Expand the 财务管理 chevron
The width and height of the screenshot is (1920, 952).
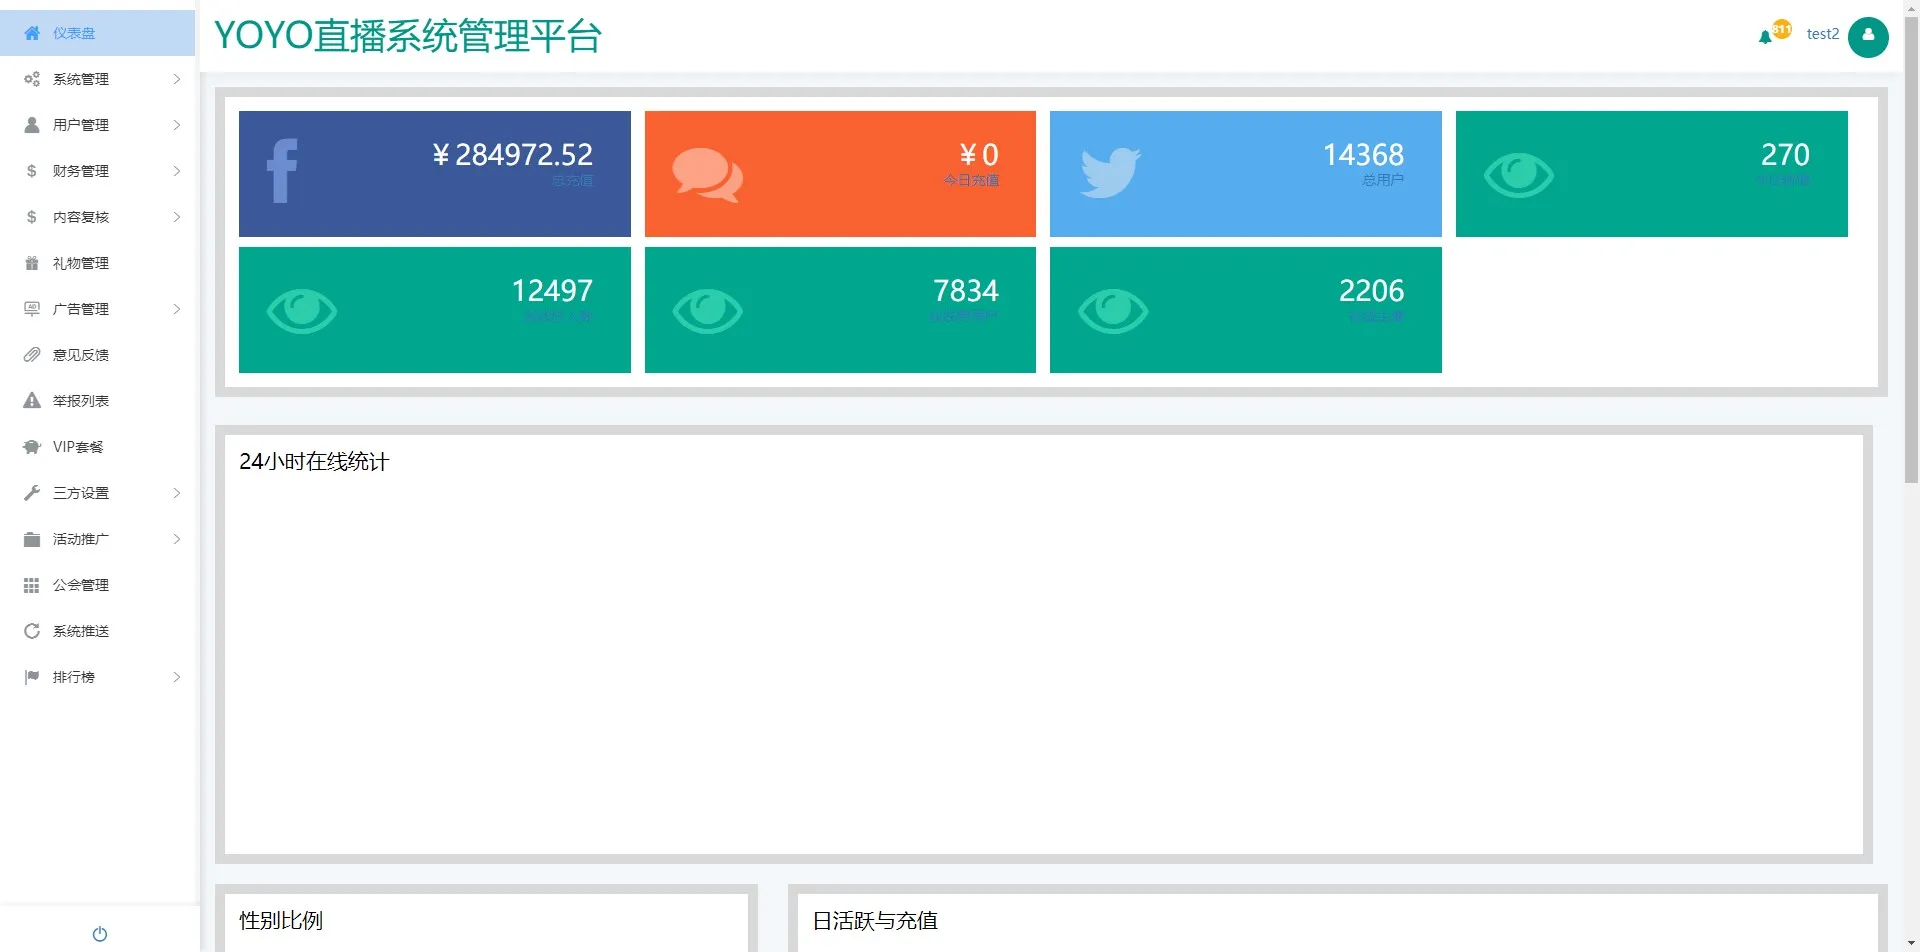coord(177,171)
